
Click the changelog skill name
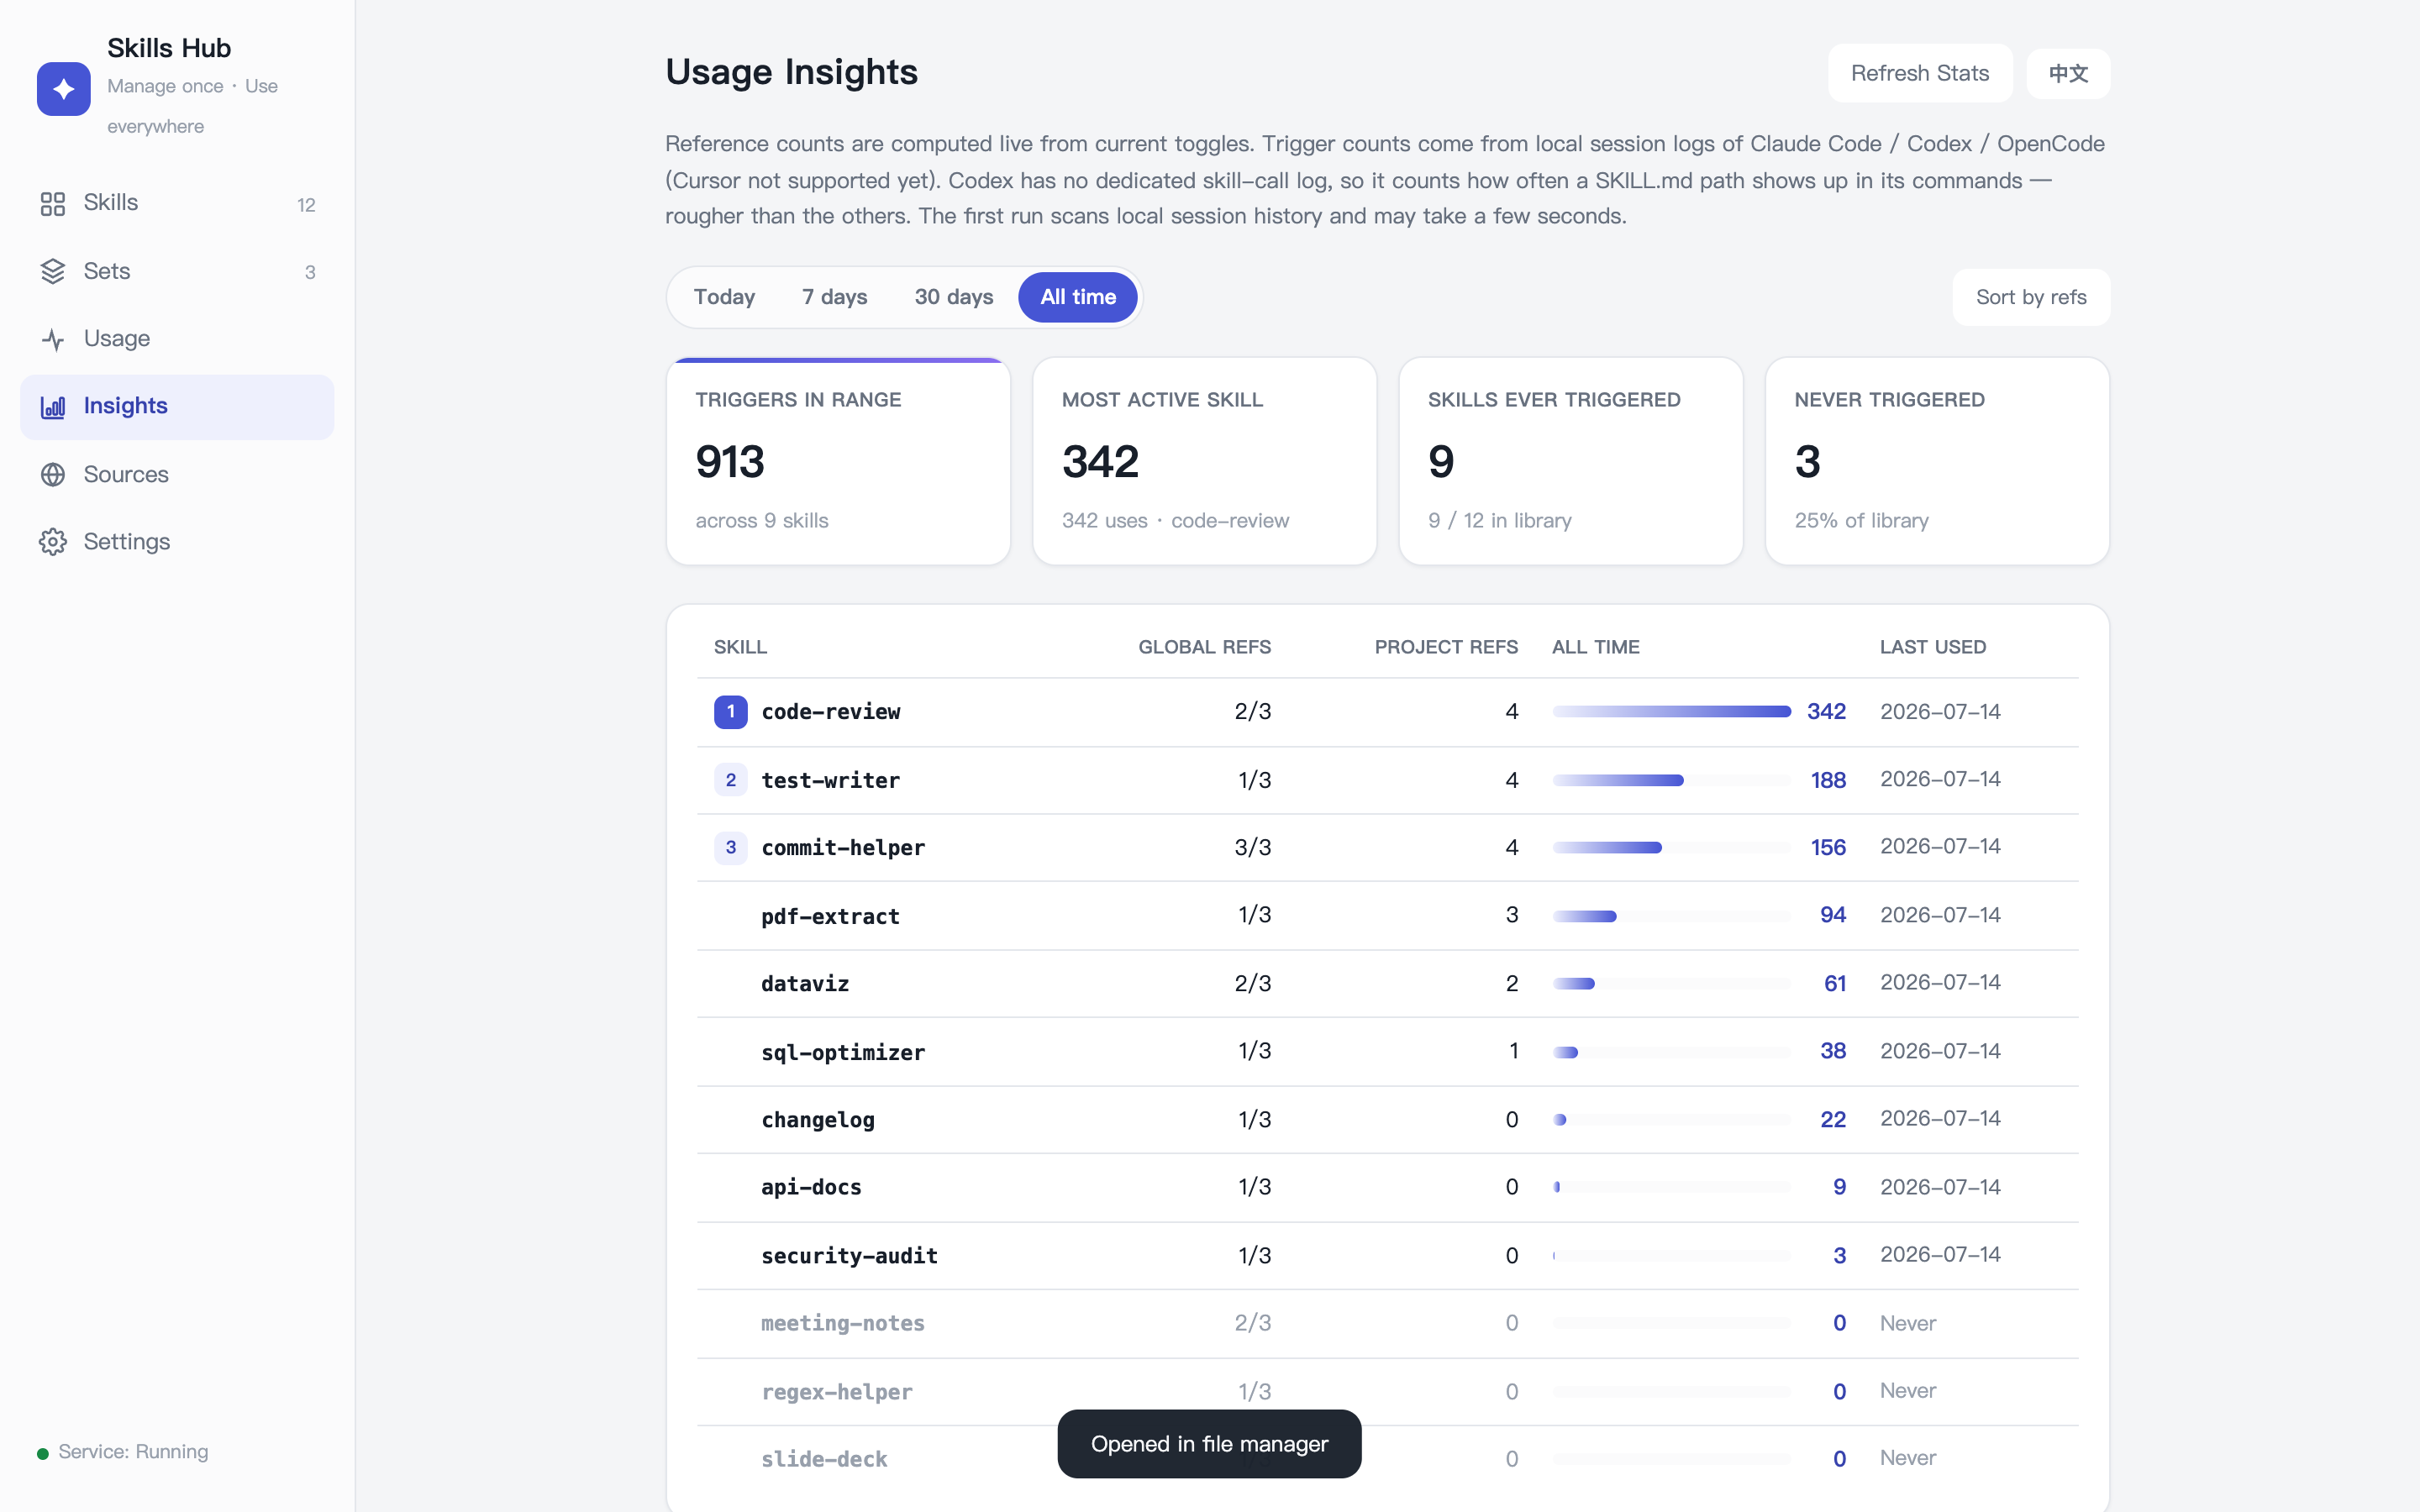pos(818,1120)
